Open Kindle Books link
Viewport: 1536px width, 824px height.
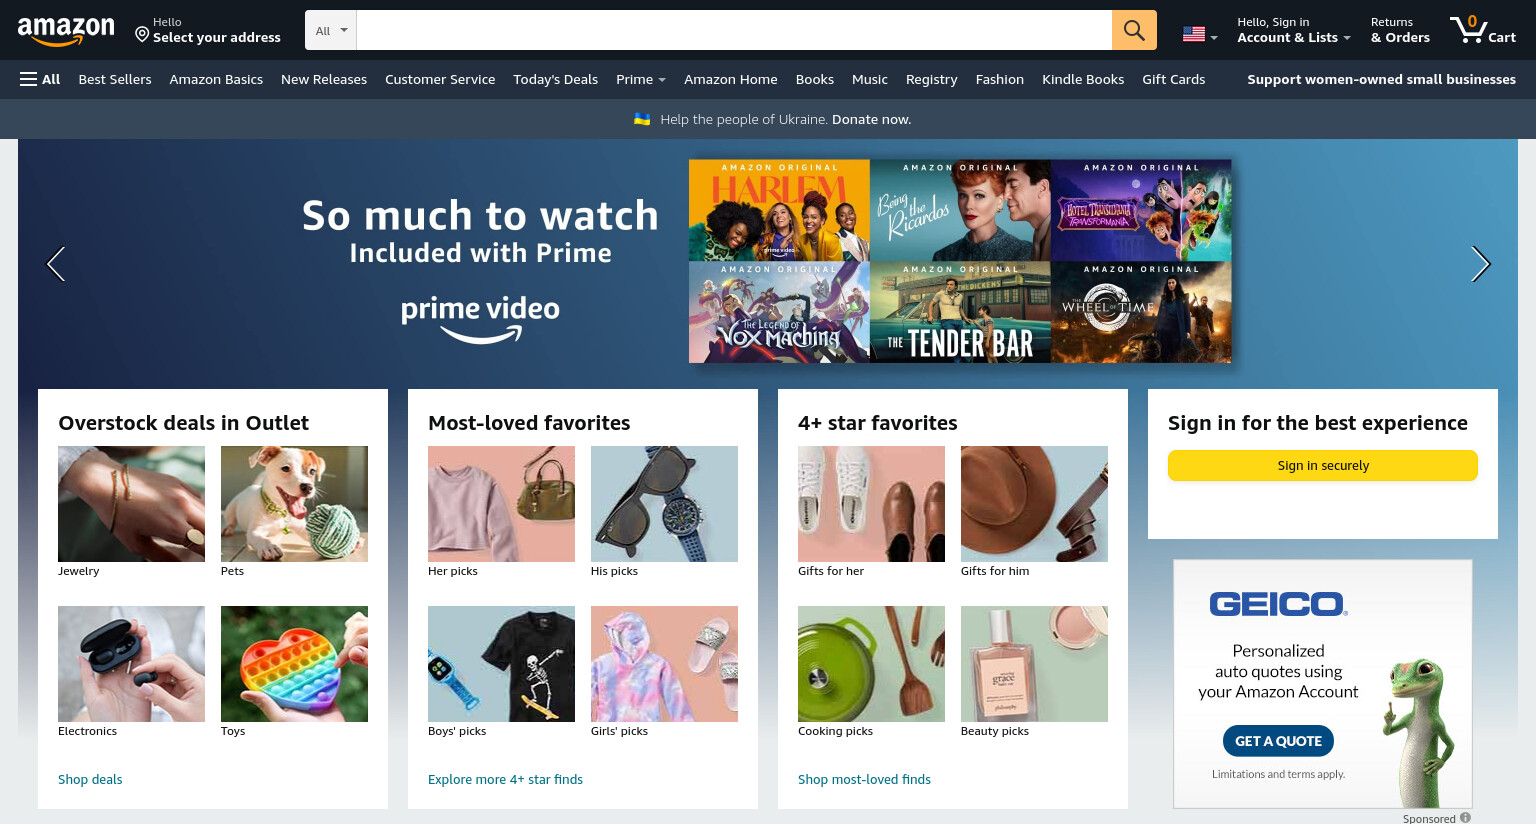coord(1083,79)
